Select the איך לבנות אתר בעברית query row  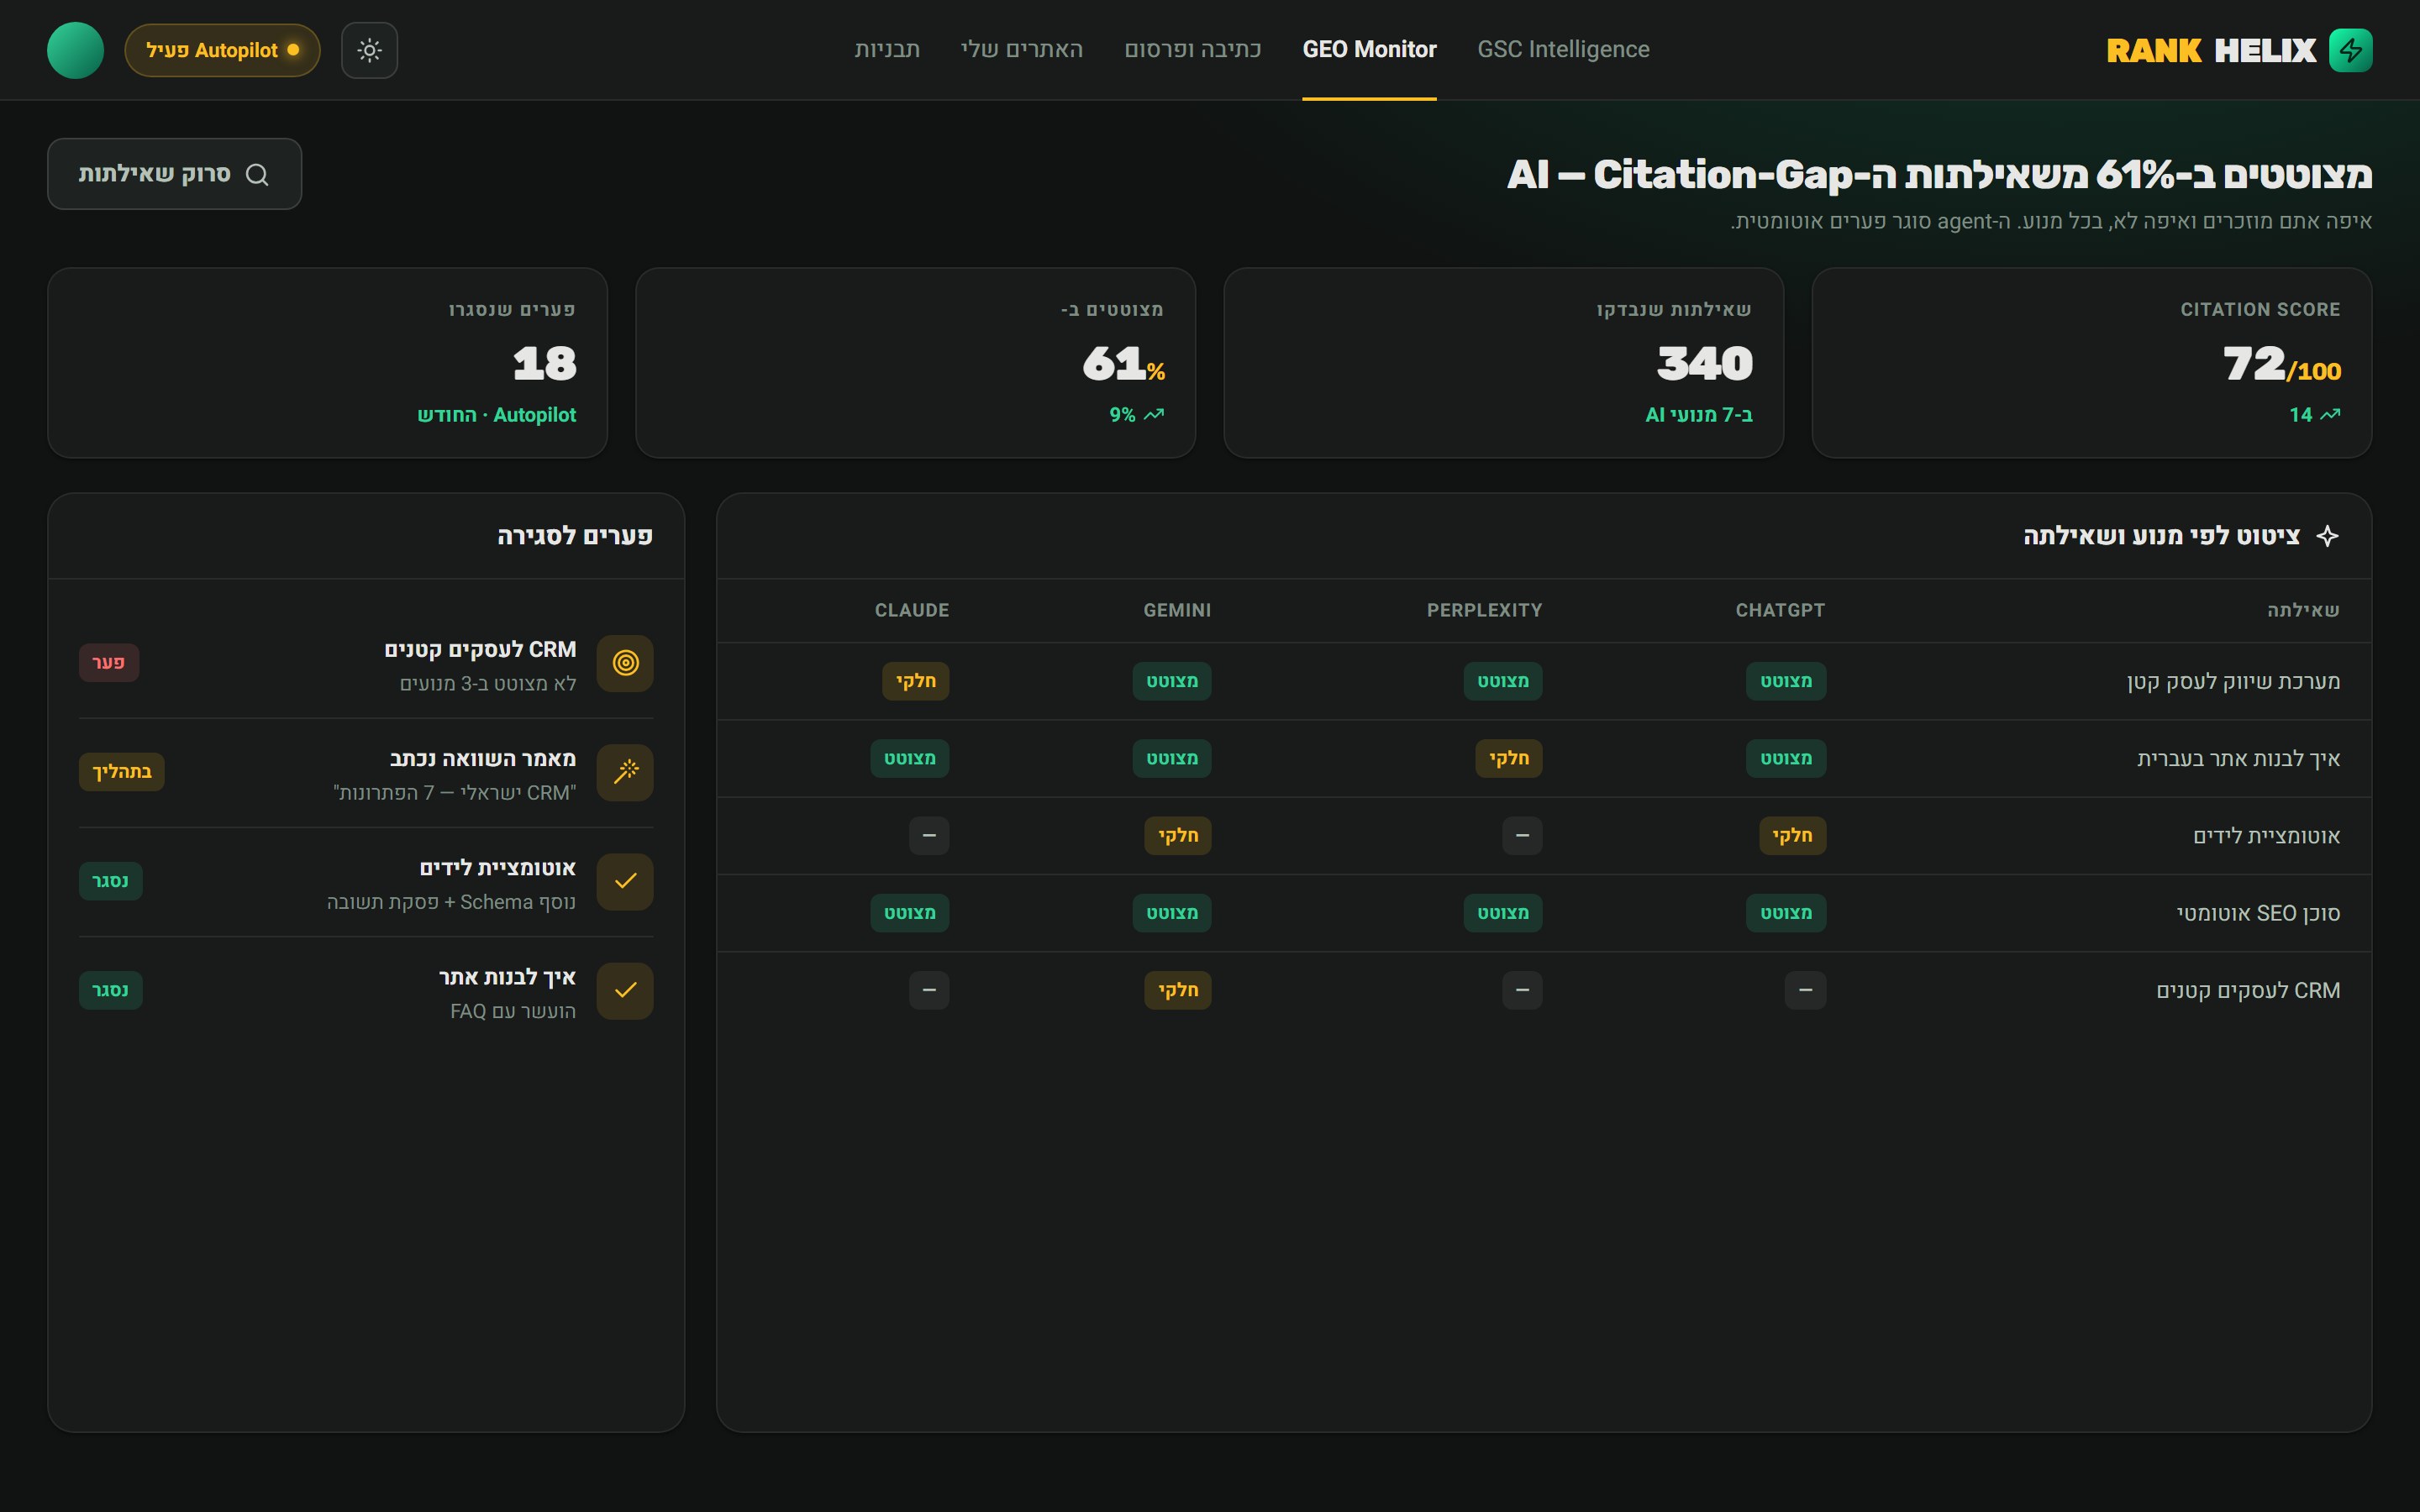(1544, 758)
